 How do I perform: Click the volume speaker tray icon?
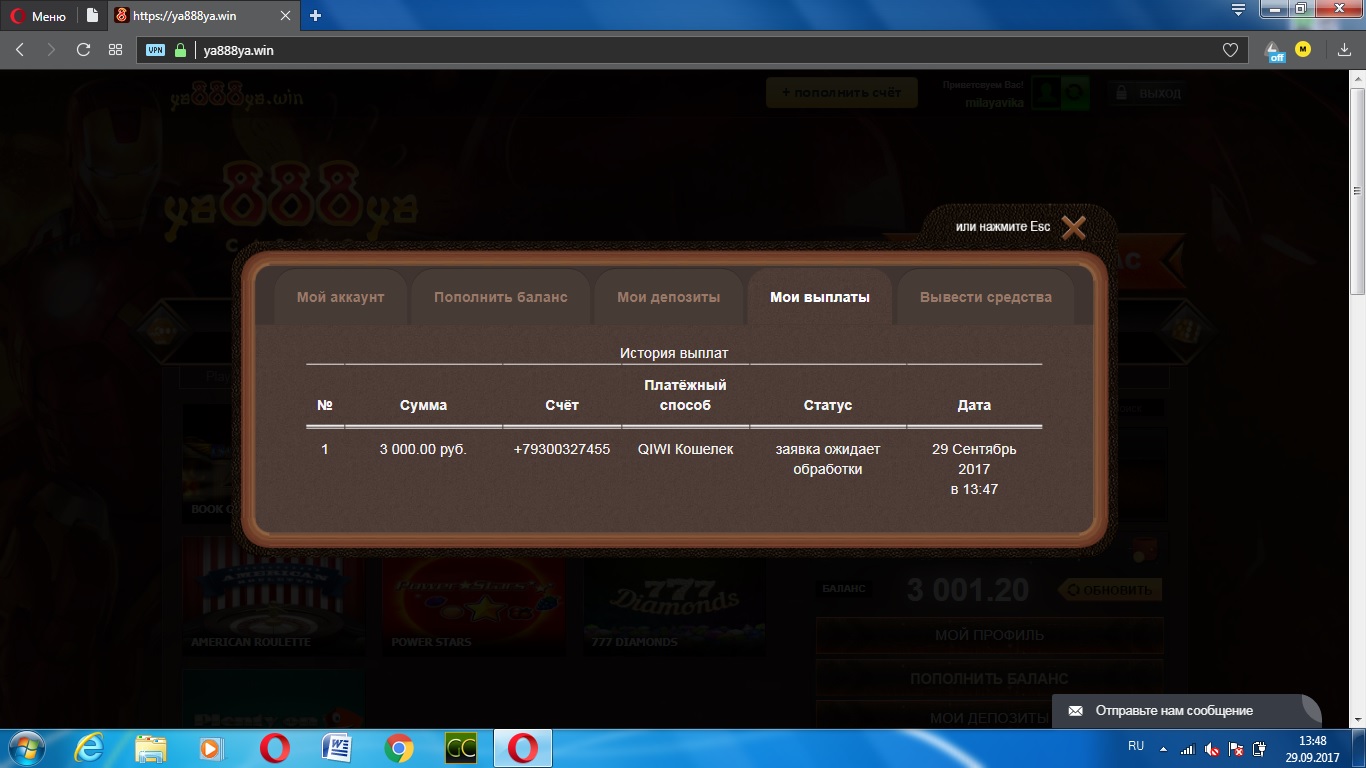pyautogui.click(x=1212, y=749)
